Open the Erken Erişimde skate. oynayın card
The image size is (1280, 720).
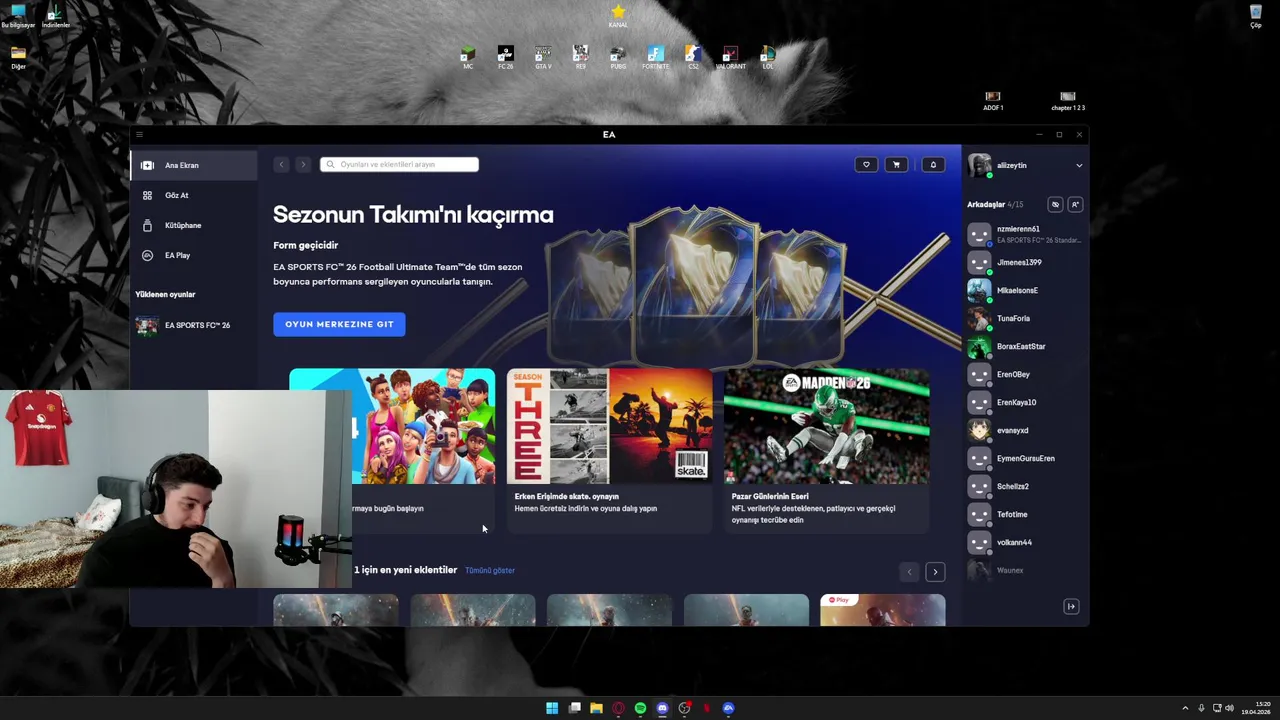click(x=609, y=450)
